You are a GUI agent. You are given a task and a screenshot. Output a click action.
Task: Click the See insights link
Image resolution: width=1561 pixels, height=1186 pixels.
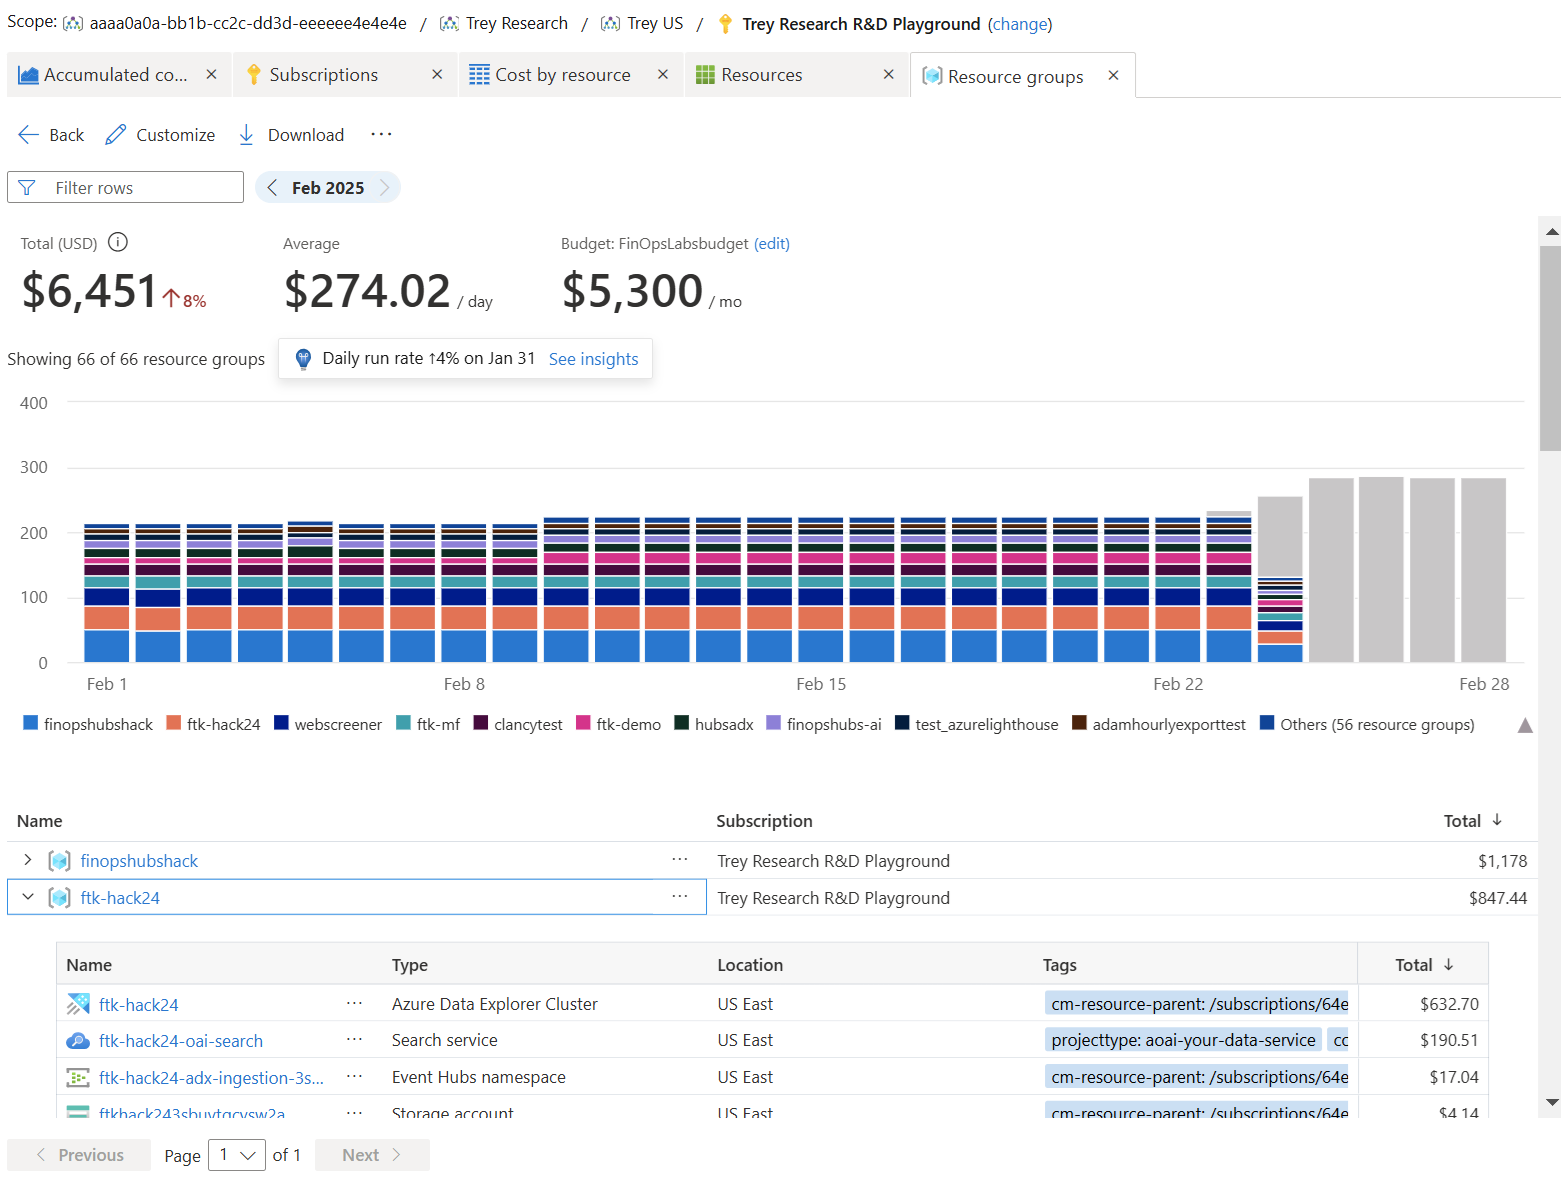pyautogui.click(x=593, y=359)
